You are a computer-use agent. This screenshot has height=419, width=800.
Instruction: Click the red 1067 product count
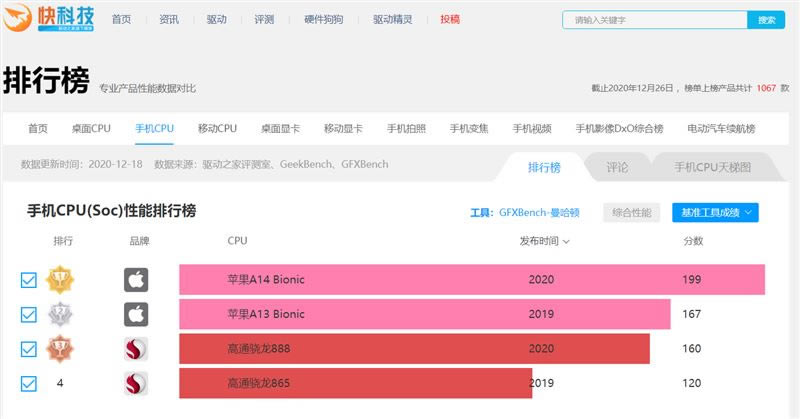point(766,88)
